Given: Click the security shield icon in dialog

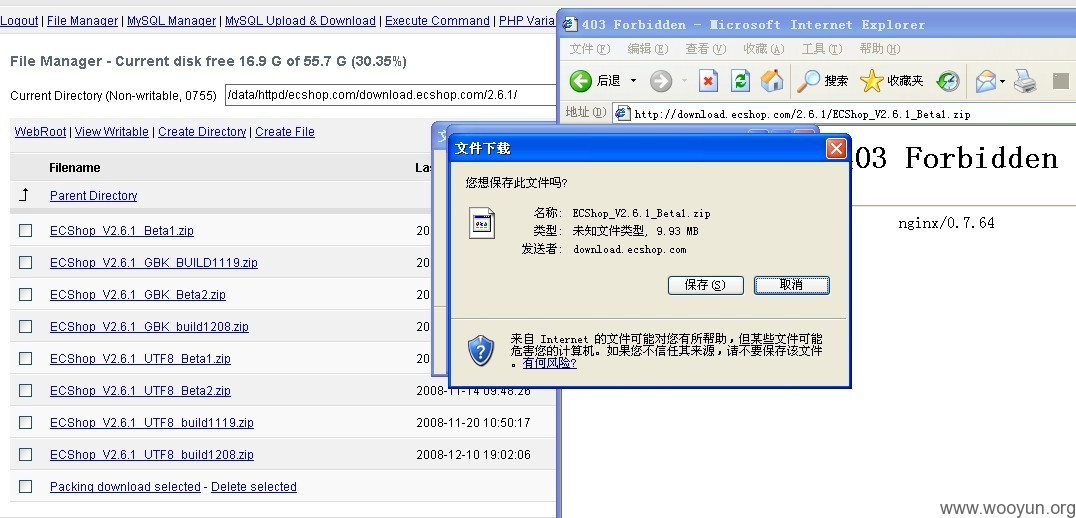Looking at the screenshot, I should tap(481, 350).
